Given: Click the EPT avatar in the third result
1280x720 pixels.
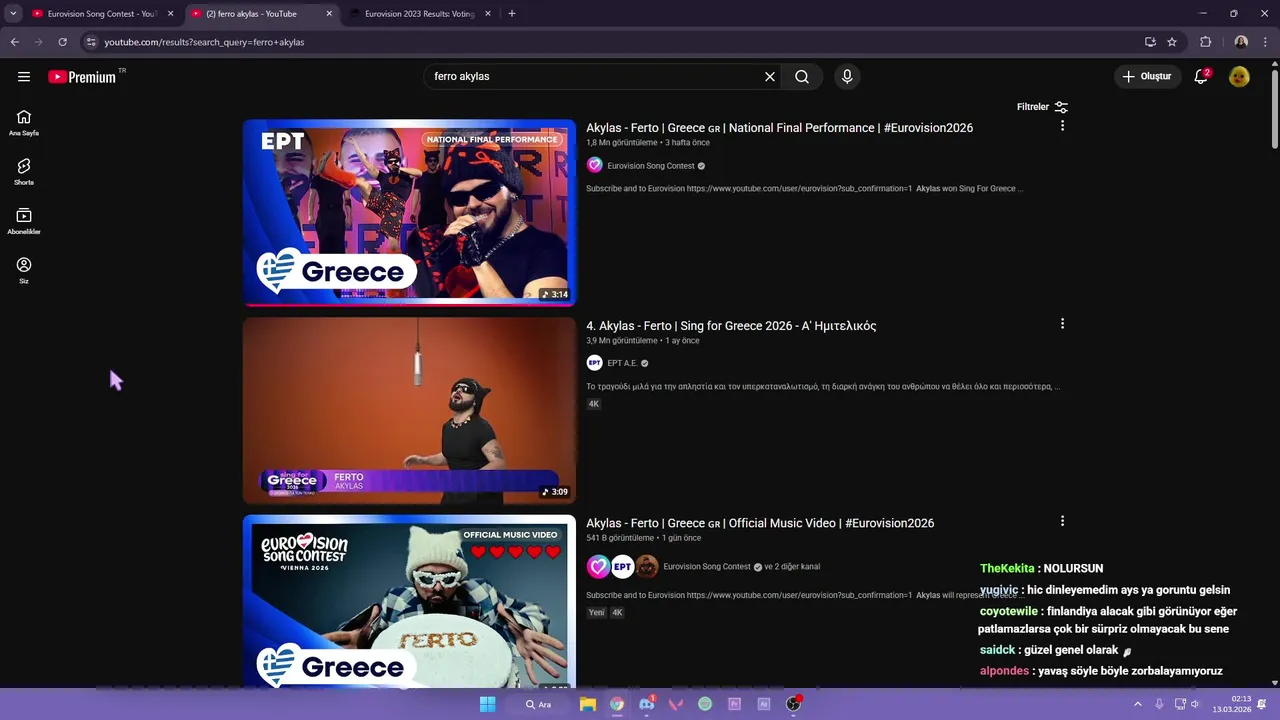Looking at the screenshot, I should [622, 567].
